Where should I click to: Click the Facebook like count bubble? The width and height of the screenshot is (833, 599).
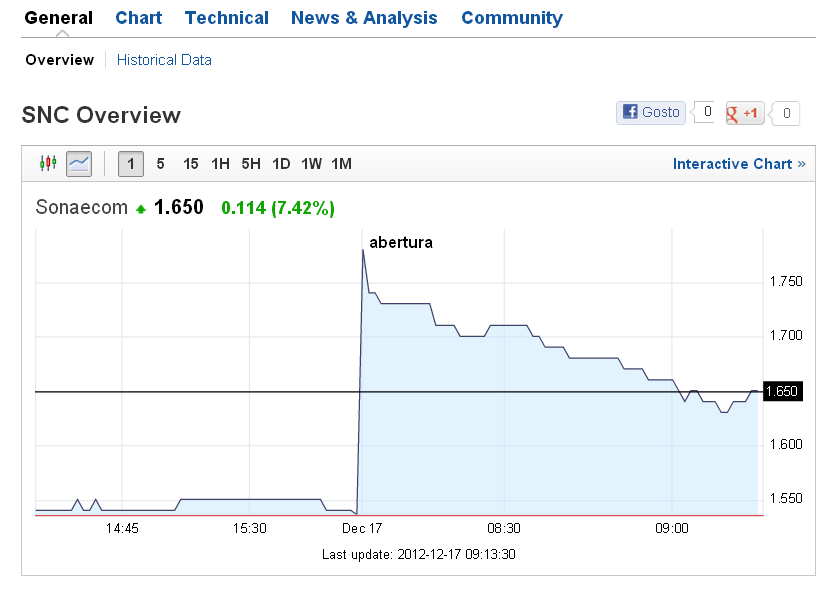pyautogui.click(x=705, y=112)
